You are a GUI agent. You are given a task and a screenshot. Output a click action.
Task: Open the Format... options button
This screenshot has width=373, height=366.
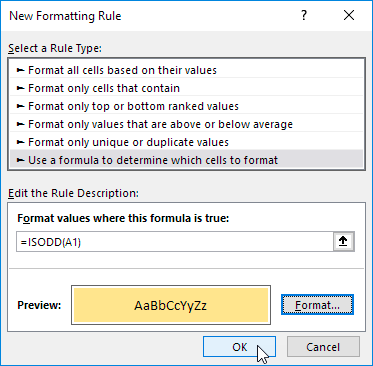(x=317, y=305)
